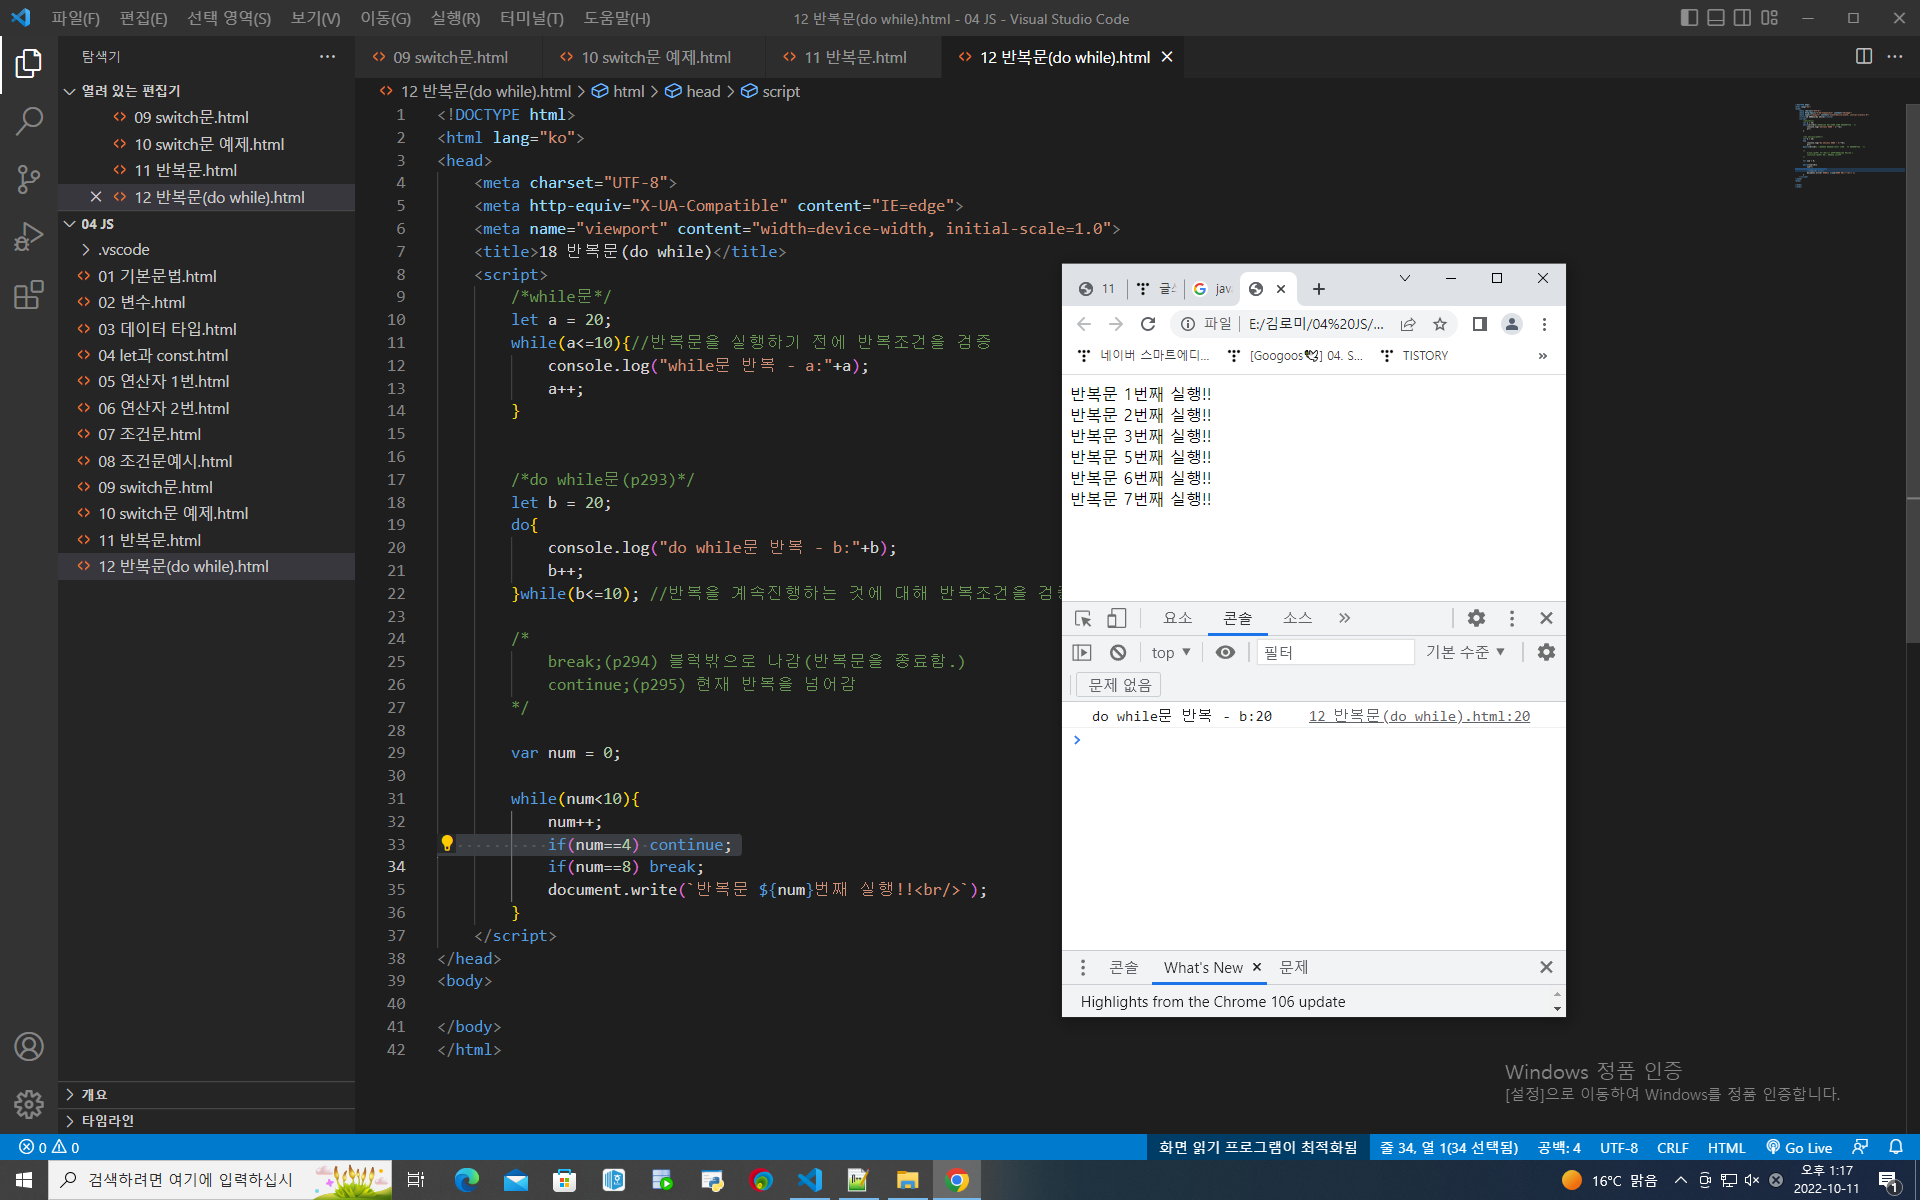1920x1200 pixels.
Task: Toggle device toolbar in DevTools
Action: coord(1116,618)
